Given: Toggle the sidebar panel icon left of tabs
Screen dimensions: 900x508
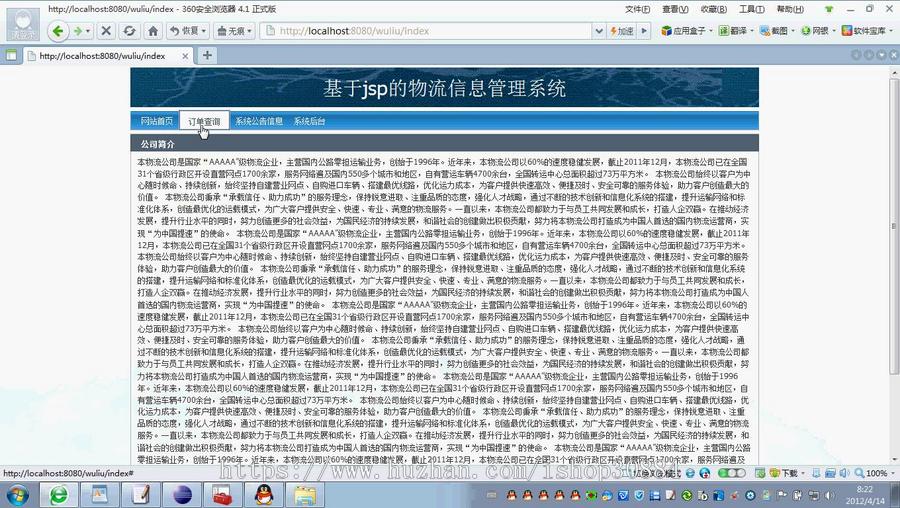Looking at the screenshot, I should 11,55.
